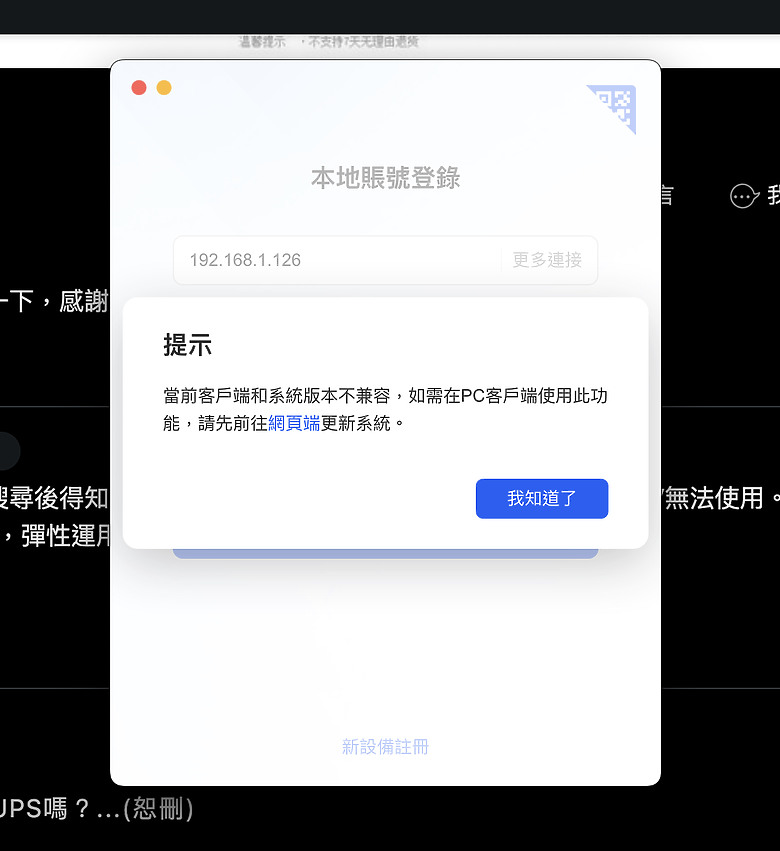
Task: Click the 感謝 text in background page
Action: pos(84,301)
